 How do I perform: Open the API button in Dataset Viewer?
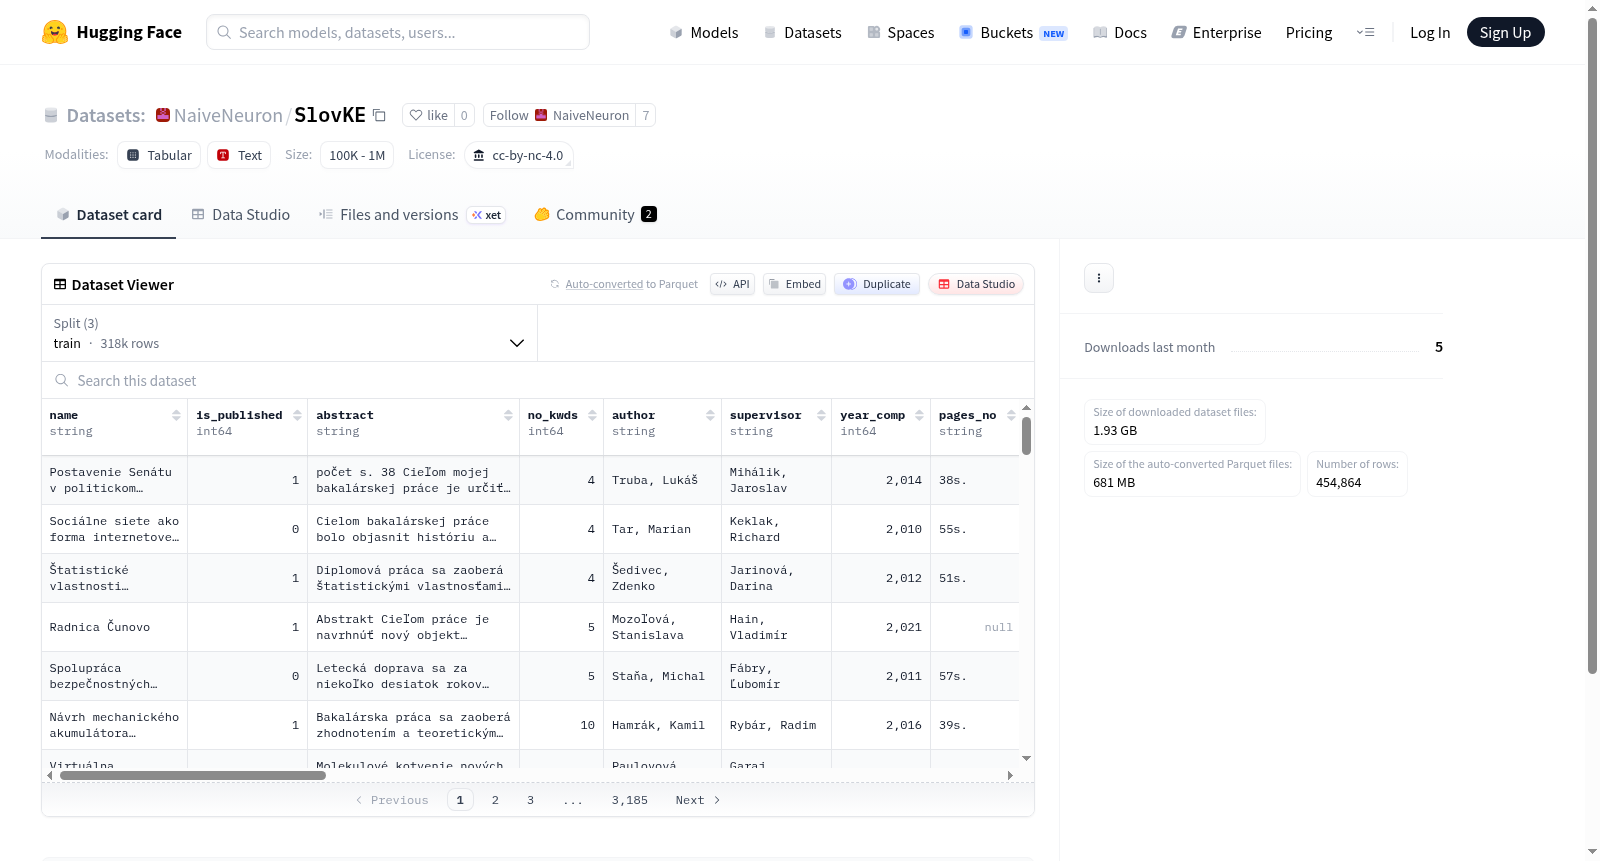pos(732,284)
